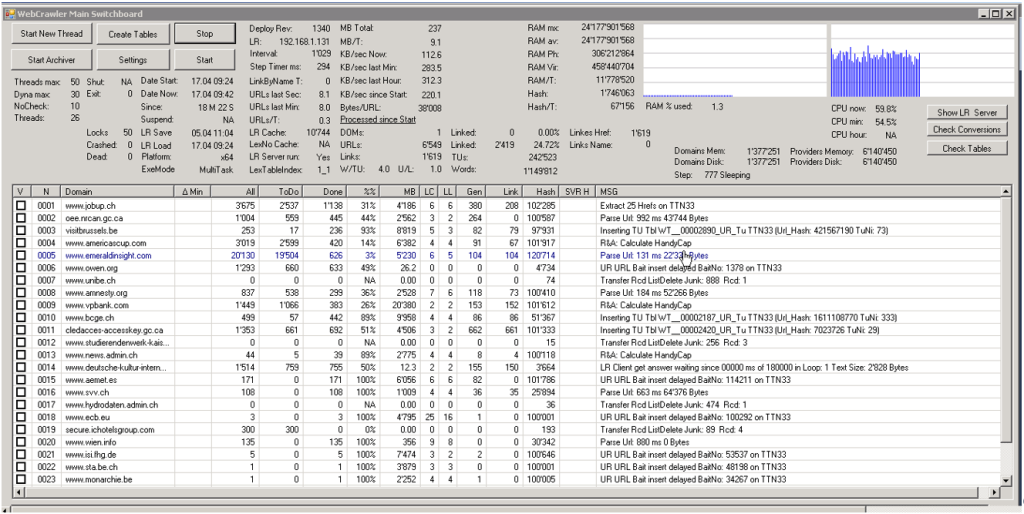Click the WebCrawler app icon in title bar

8,14
